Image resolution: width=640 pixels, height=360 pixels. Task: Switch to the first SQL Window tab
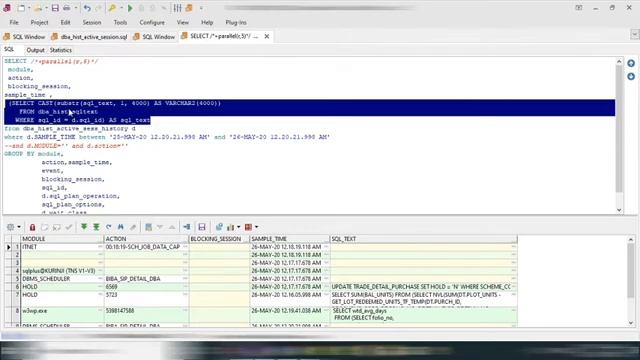click(x=24, y=37)
